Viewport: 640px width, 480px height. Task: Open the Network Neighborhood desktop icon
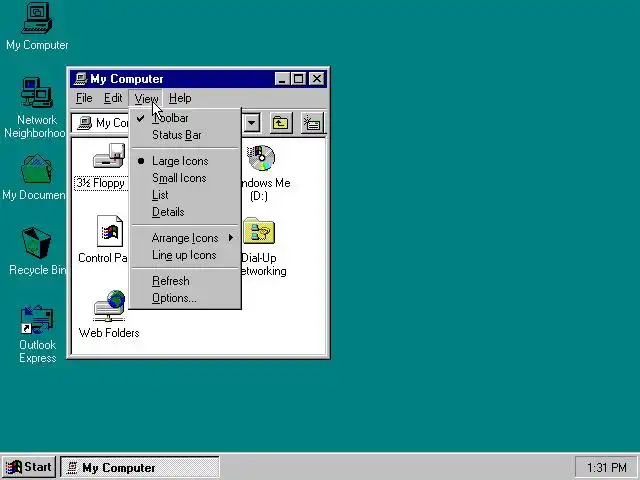tap(36, 107)
